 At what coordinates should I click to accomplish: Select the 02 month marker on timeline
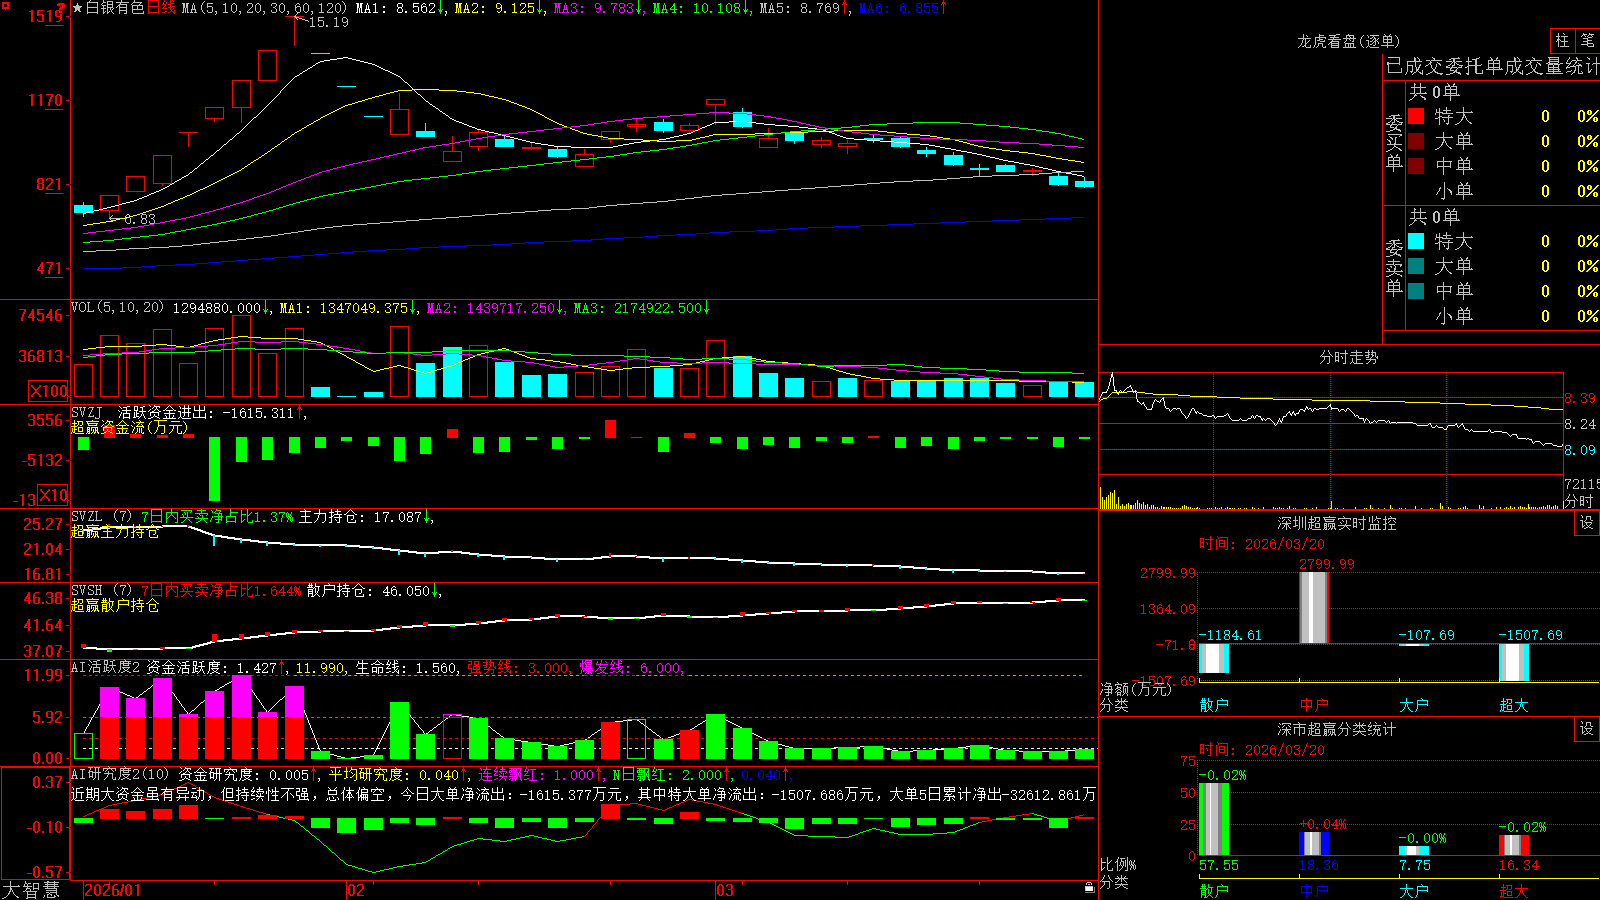[x=355, y=890]
